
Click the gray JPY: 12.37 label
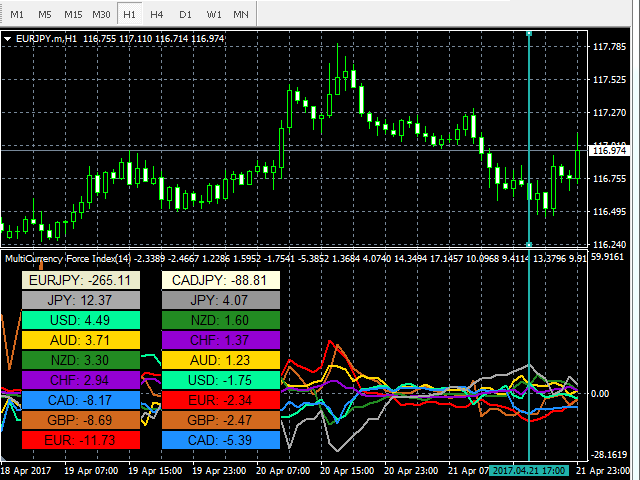click(x=81, y=300)
